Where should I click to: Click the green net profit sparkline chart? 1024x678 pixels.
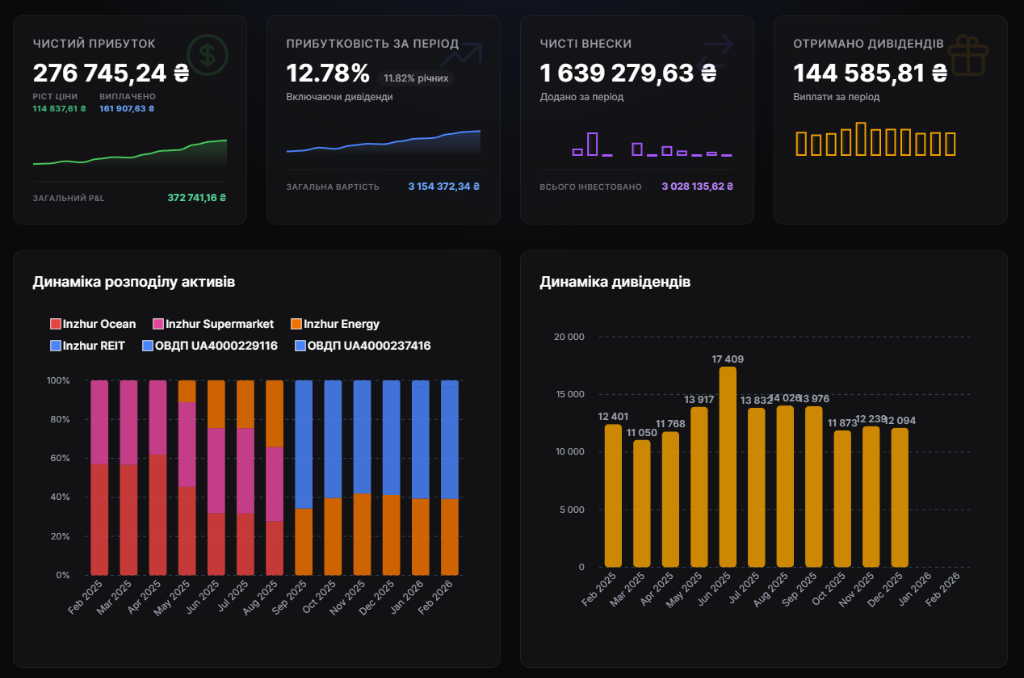pos(130,152)
